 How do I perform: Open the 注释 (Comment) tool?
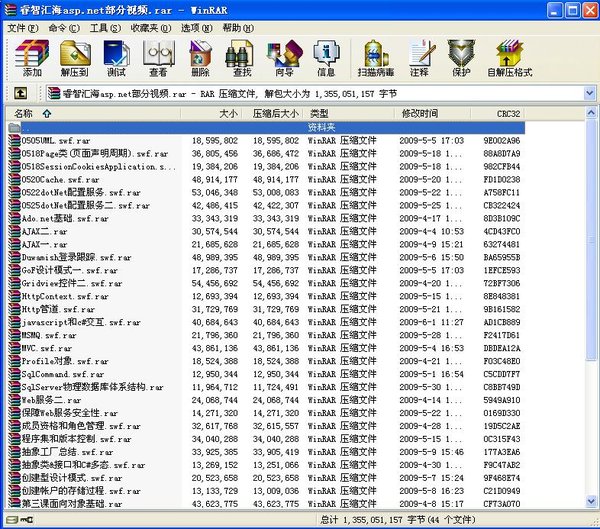coord(420,58)
